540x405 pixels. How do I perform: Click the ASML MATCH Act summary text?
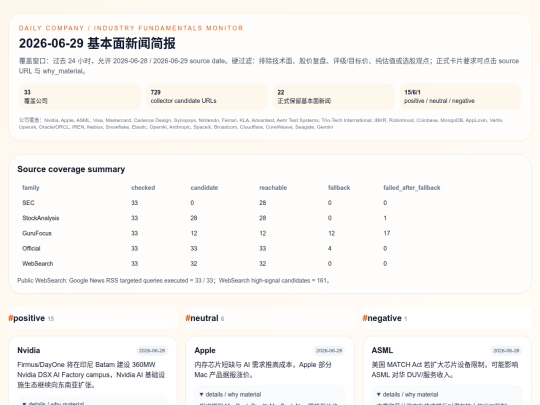point(445,370)
